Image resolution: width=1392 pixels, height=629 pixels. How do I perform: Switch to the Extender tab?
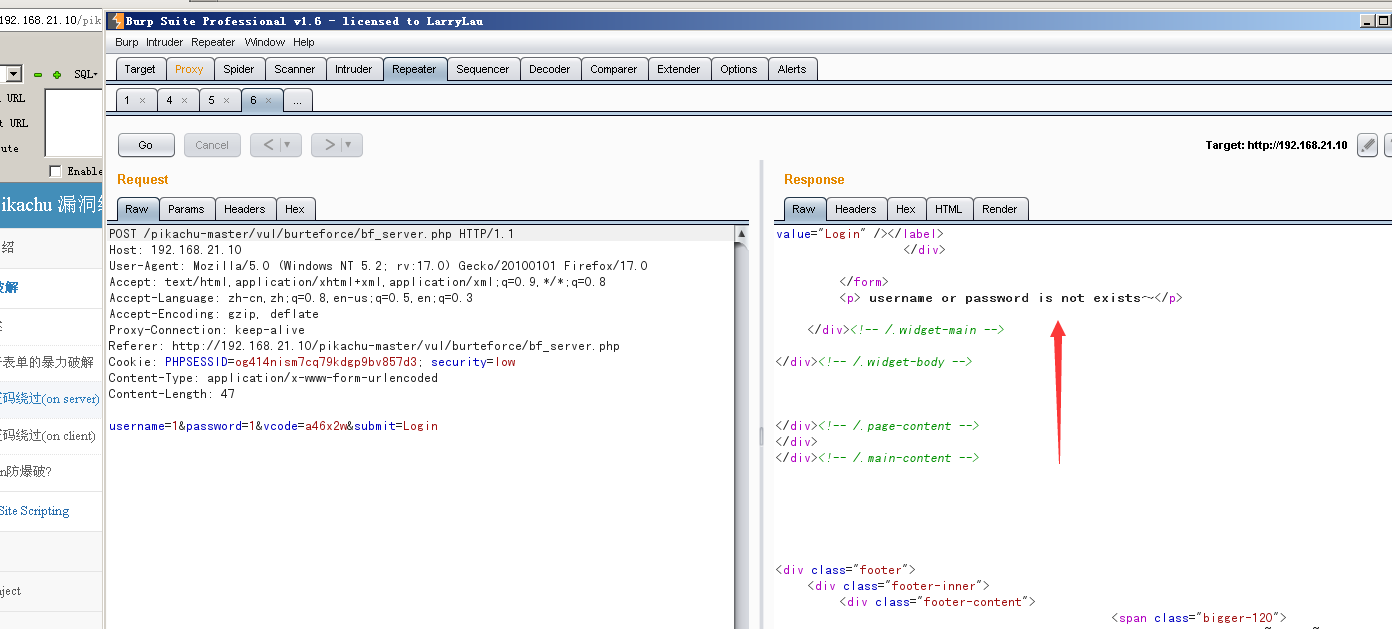pos(679,69)
